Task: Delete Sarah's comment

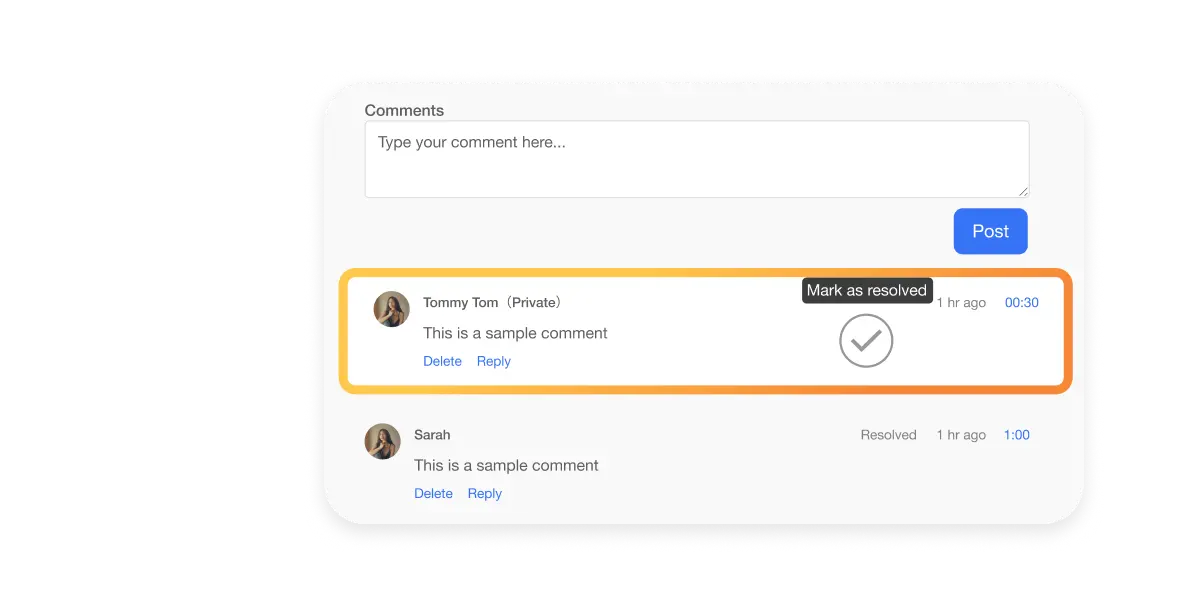Action: (x=433, y=493)
